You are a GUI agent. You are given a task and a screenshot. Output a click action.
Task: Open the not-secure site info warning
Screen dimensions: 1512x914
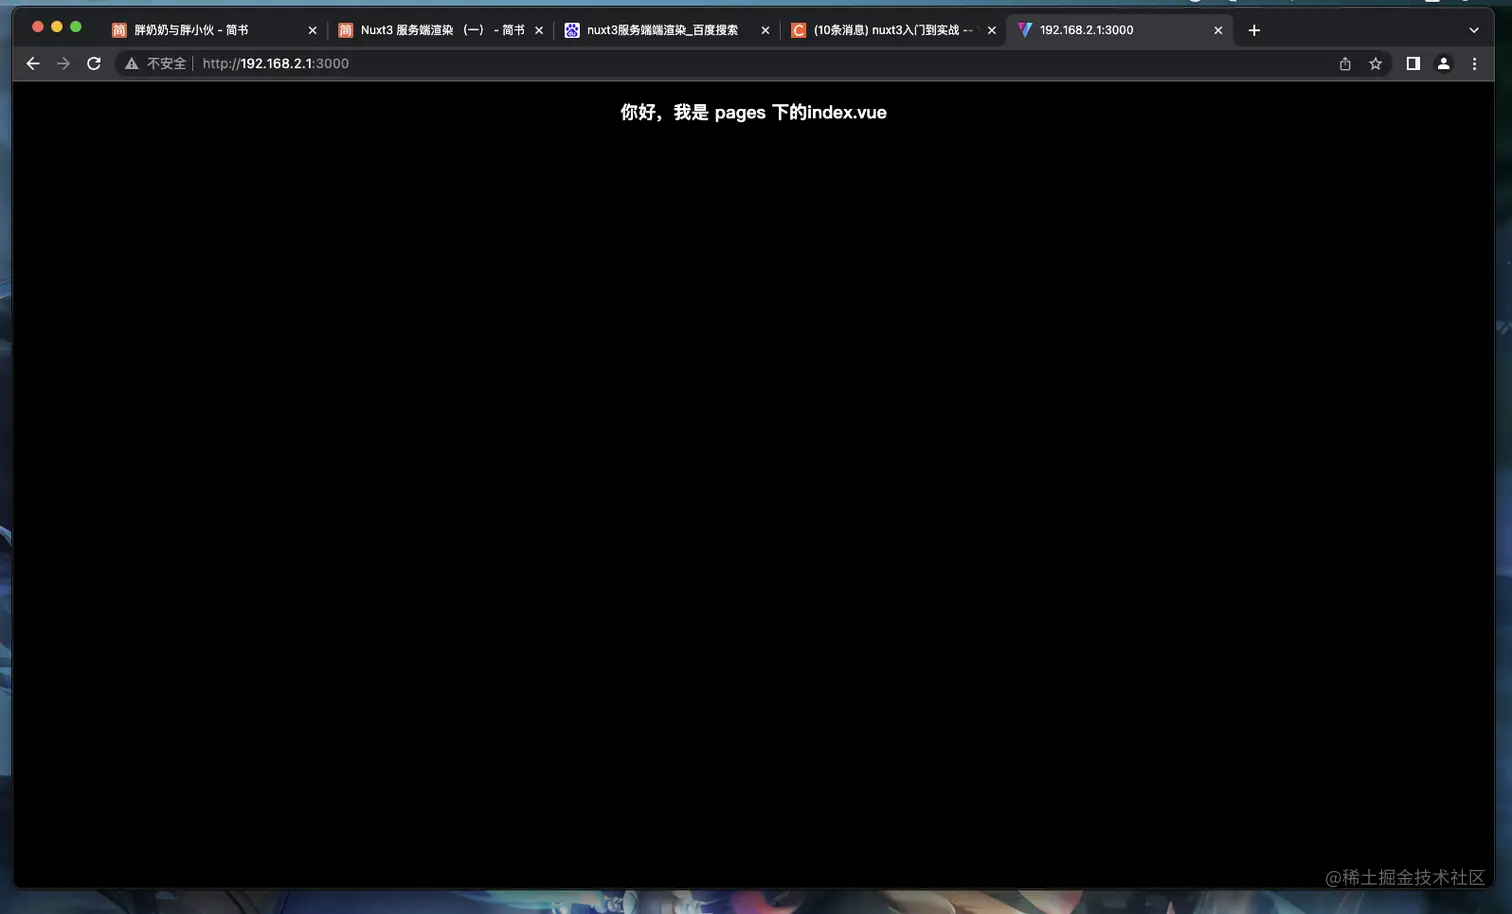tap(131, 63)
